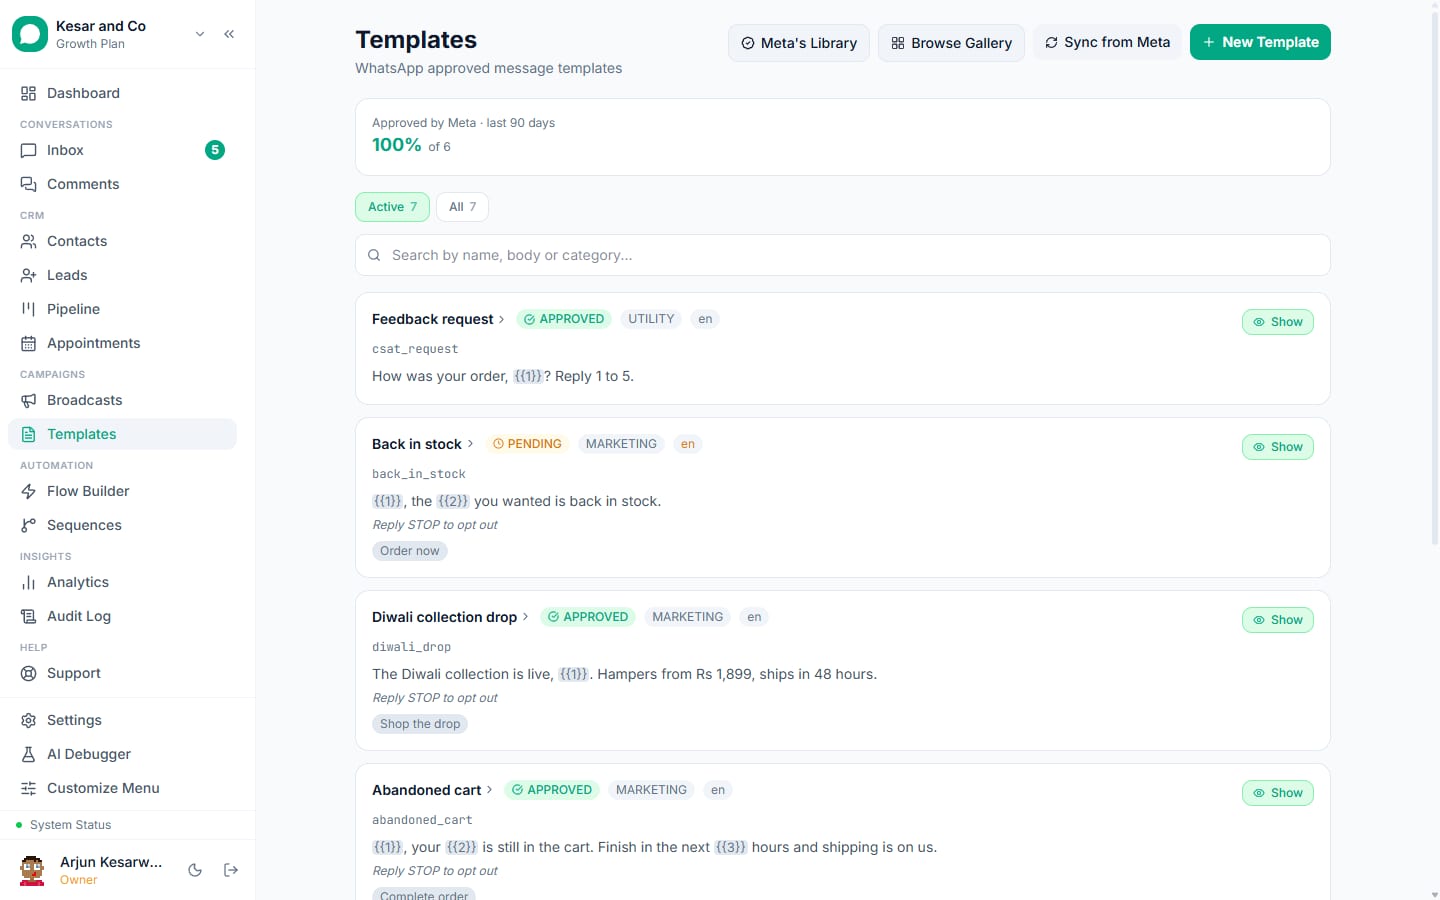Open the Audit Log scroll icon
This screenshot has height=900, width=1440.
[28, 616]
